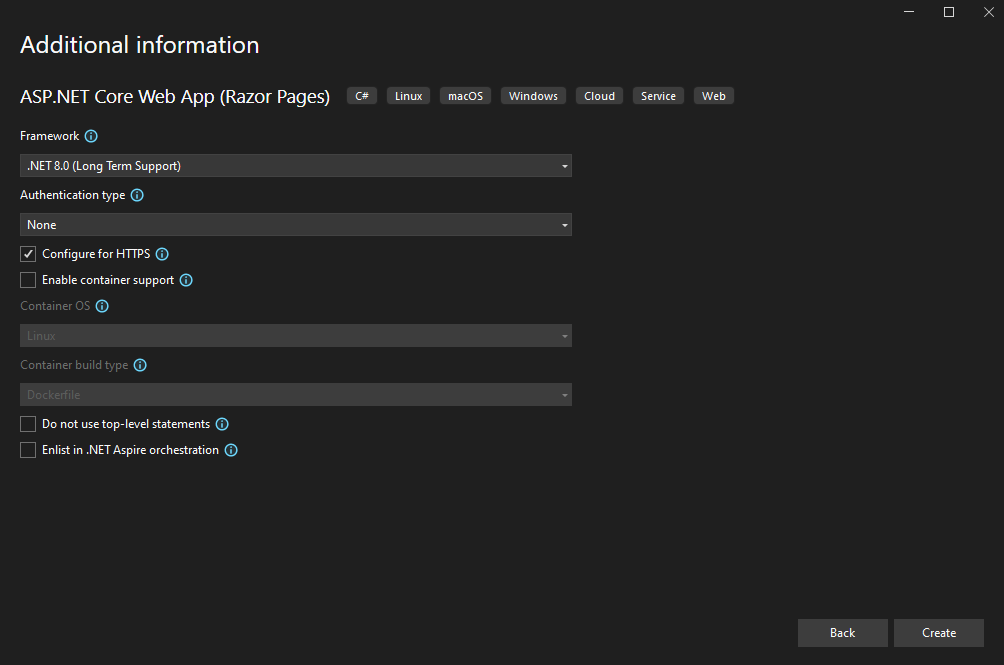Click the Container build type info icon
This screenshot has height=665, width=1004.
tap(140, 365)
